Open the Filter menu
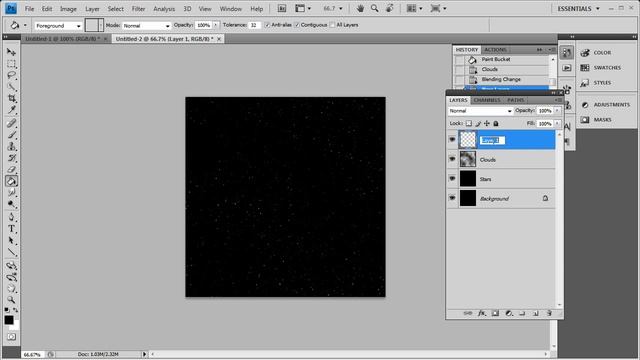 (x=138, y=9)
